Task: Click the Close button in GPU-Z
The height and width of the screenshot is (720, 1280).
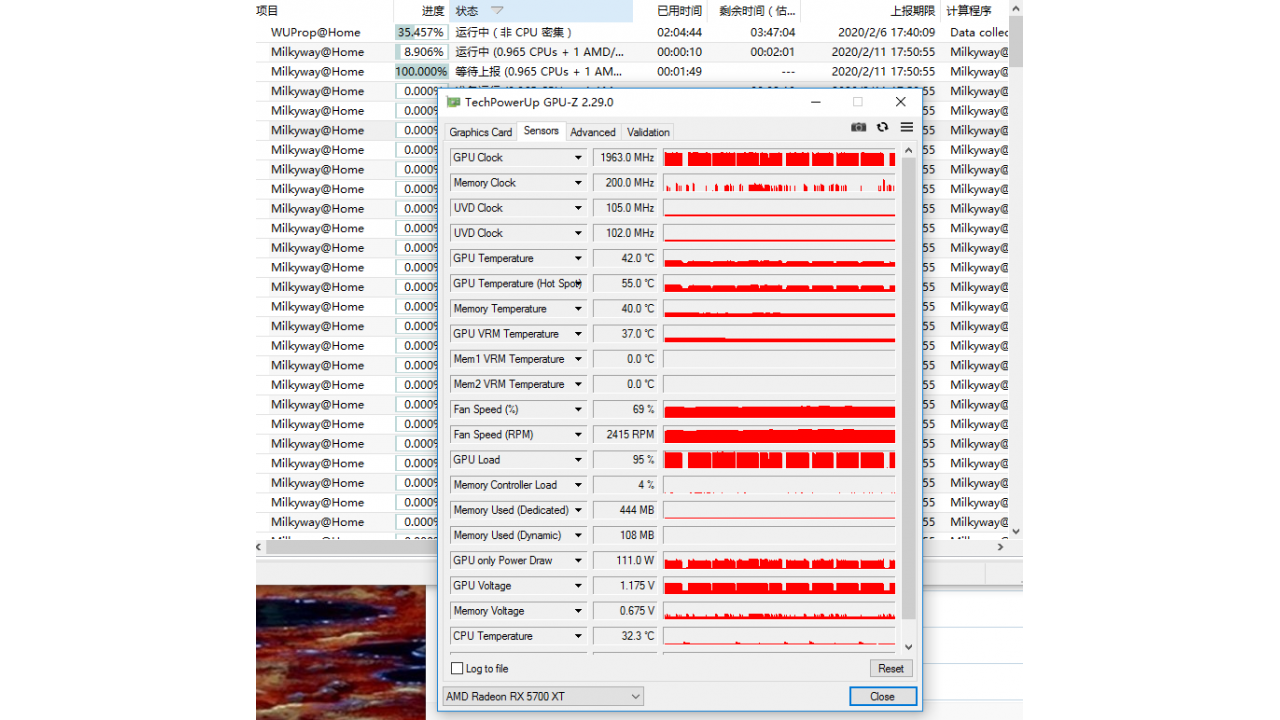Action: (882, 696)
